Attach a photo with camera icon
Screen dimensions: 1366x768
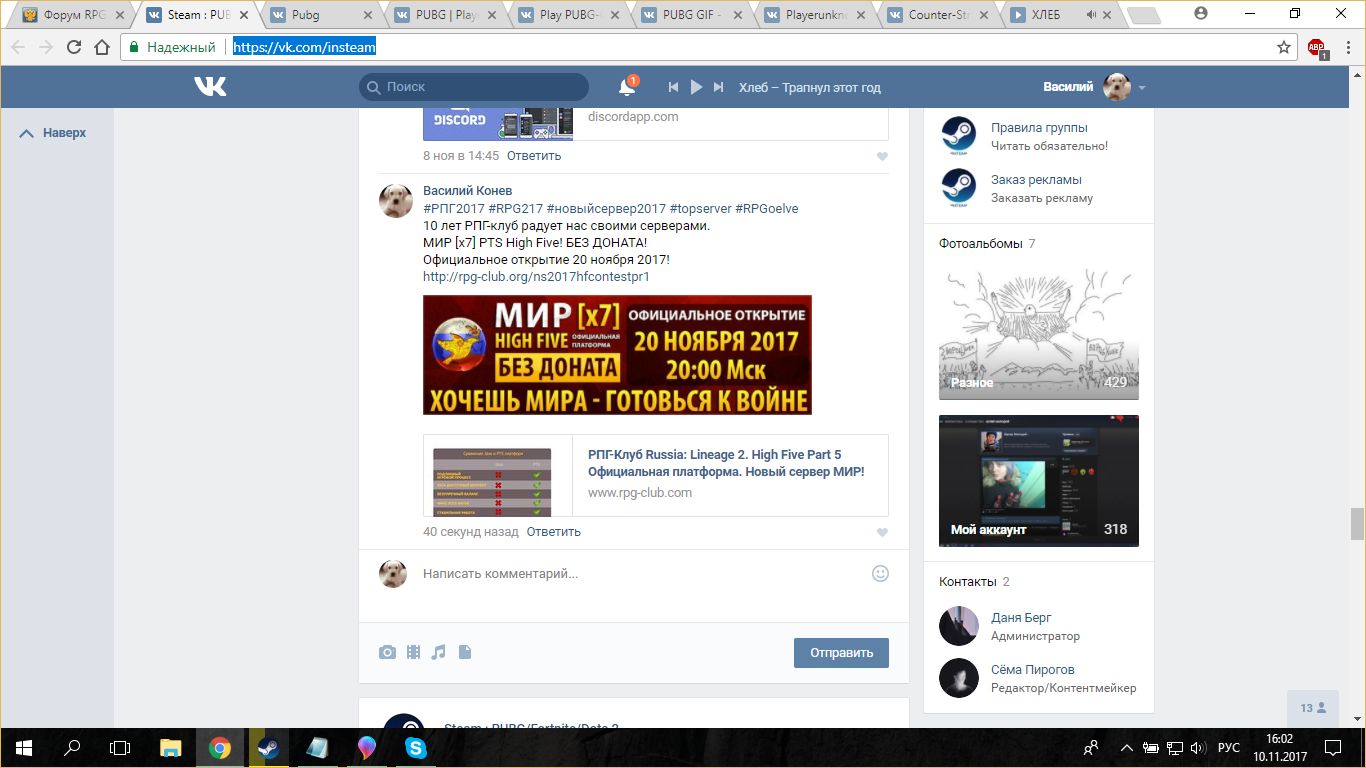click(387, 653)
